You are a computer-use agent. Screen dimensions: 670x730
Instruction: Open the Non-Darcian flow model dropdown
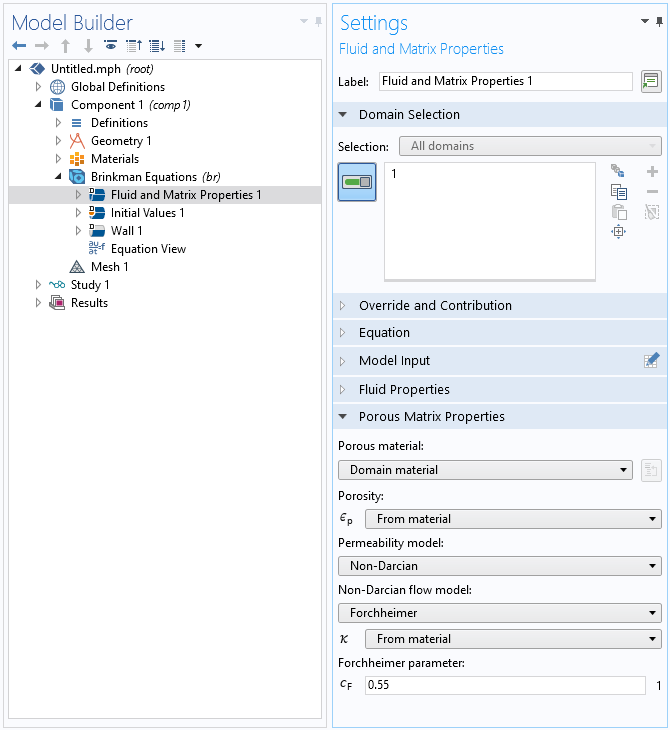coord(499,613)
